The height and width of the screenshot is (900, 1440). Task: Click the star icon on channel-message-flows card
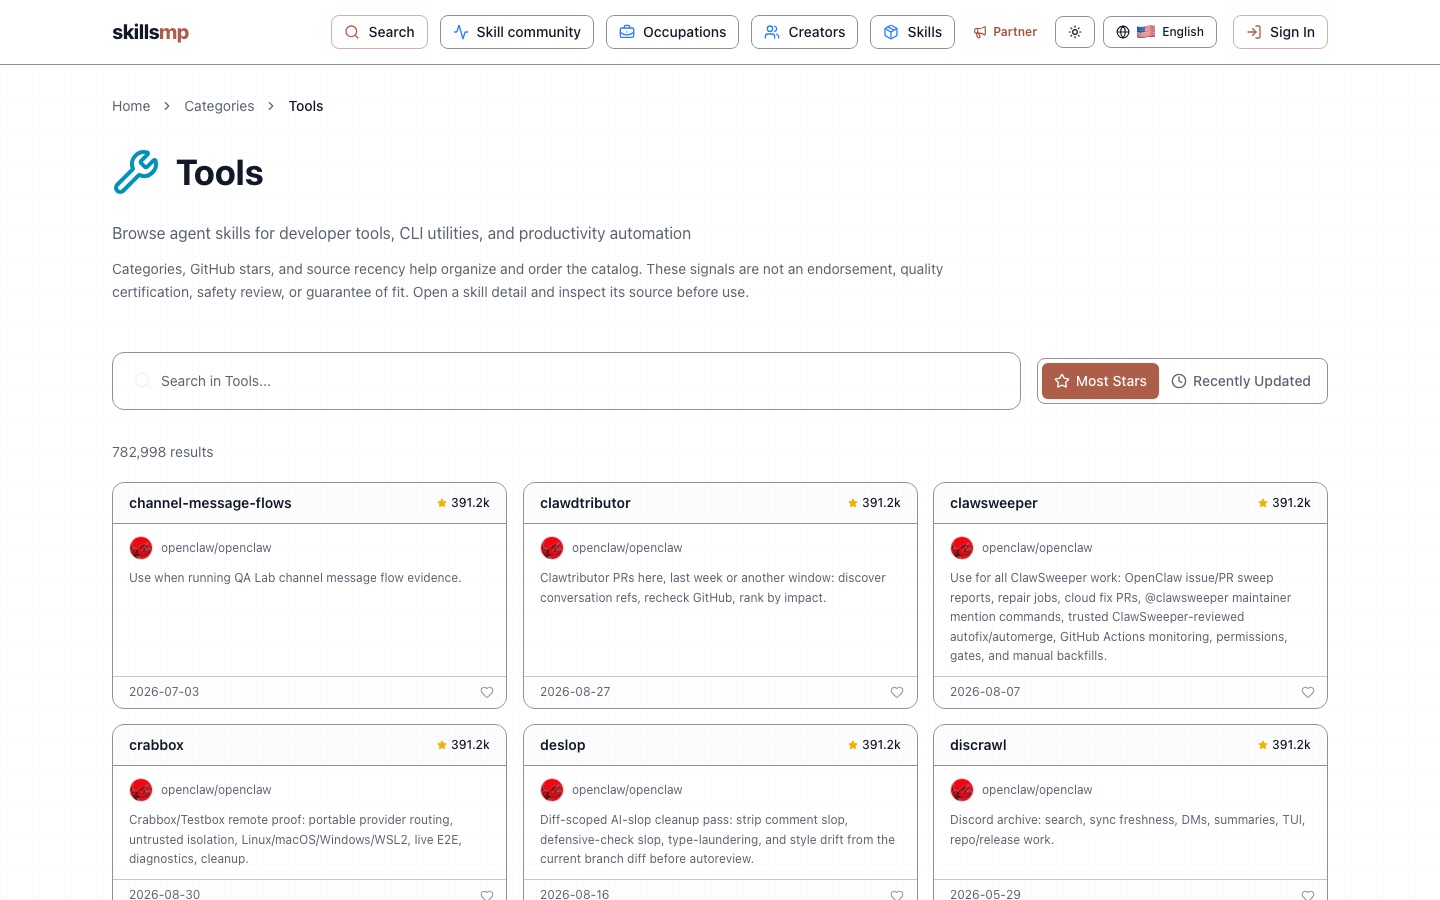pyautogui.click(x=442, y=503)
